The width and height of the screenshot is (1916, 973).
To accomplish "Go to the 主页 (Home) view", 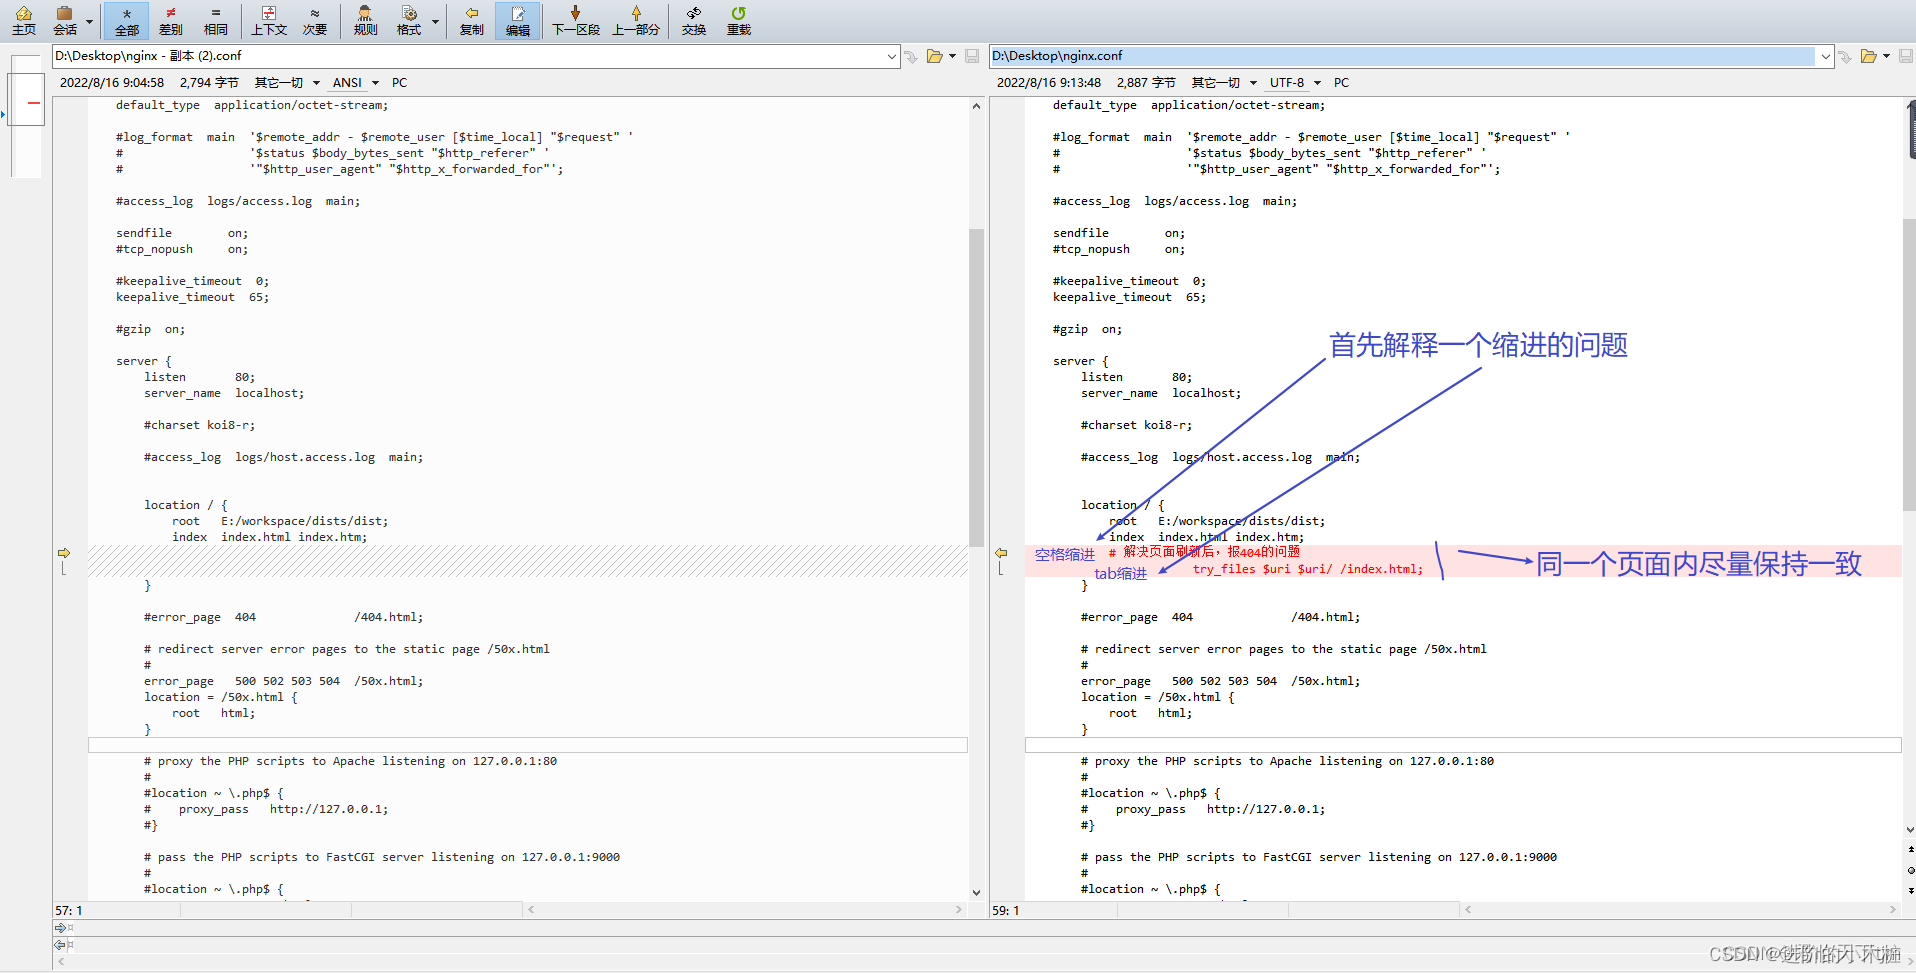I will pos(23,20).
